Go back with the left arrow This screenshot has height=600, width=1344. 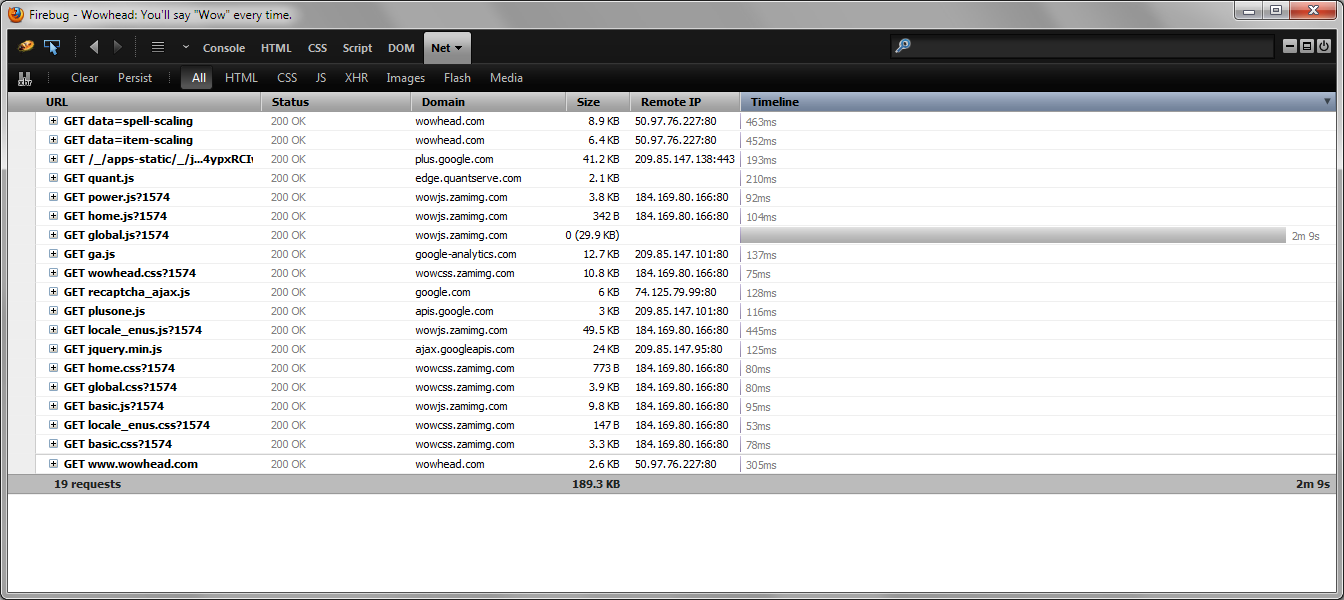coord(94,47)
